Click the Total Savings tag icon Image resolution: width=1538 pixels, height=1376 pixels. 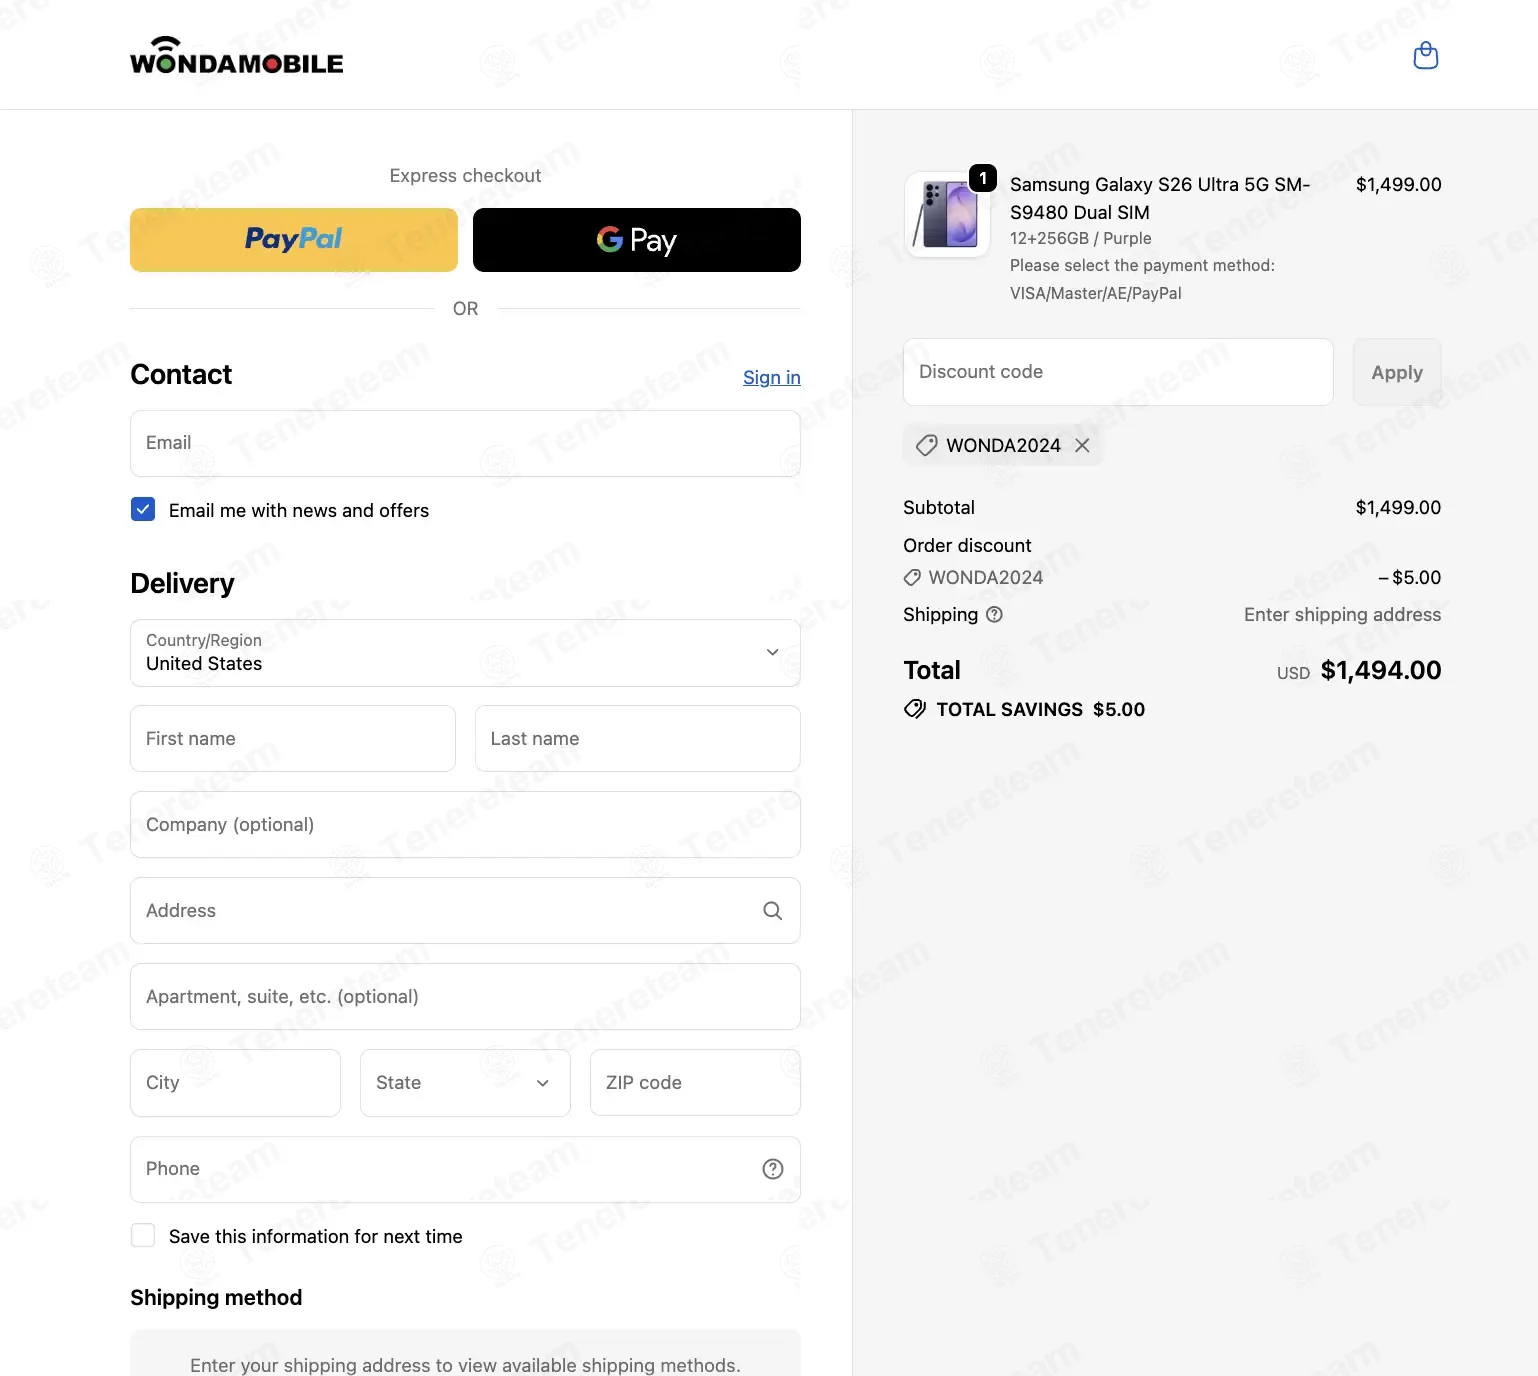coord(914,709)
